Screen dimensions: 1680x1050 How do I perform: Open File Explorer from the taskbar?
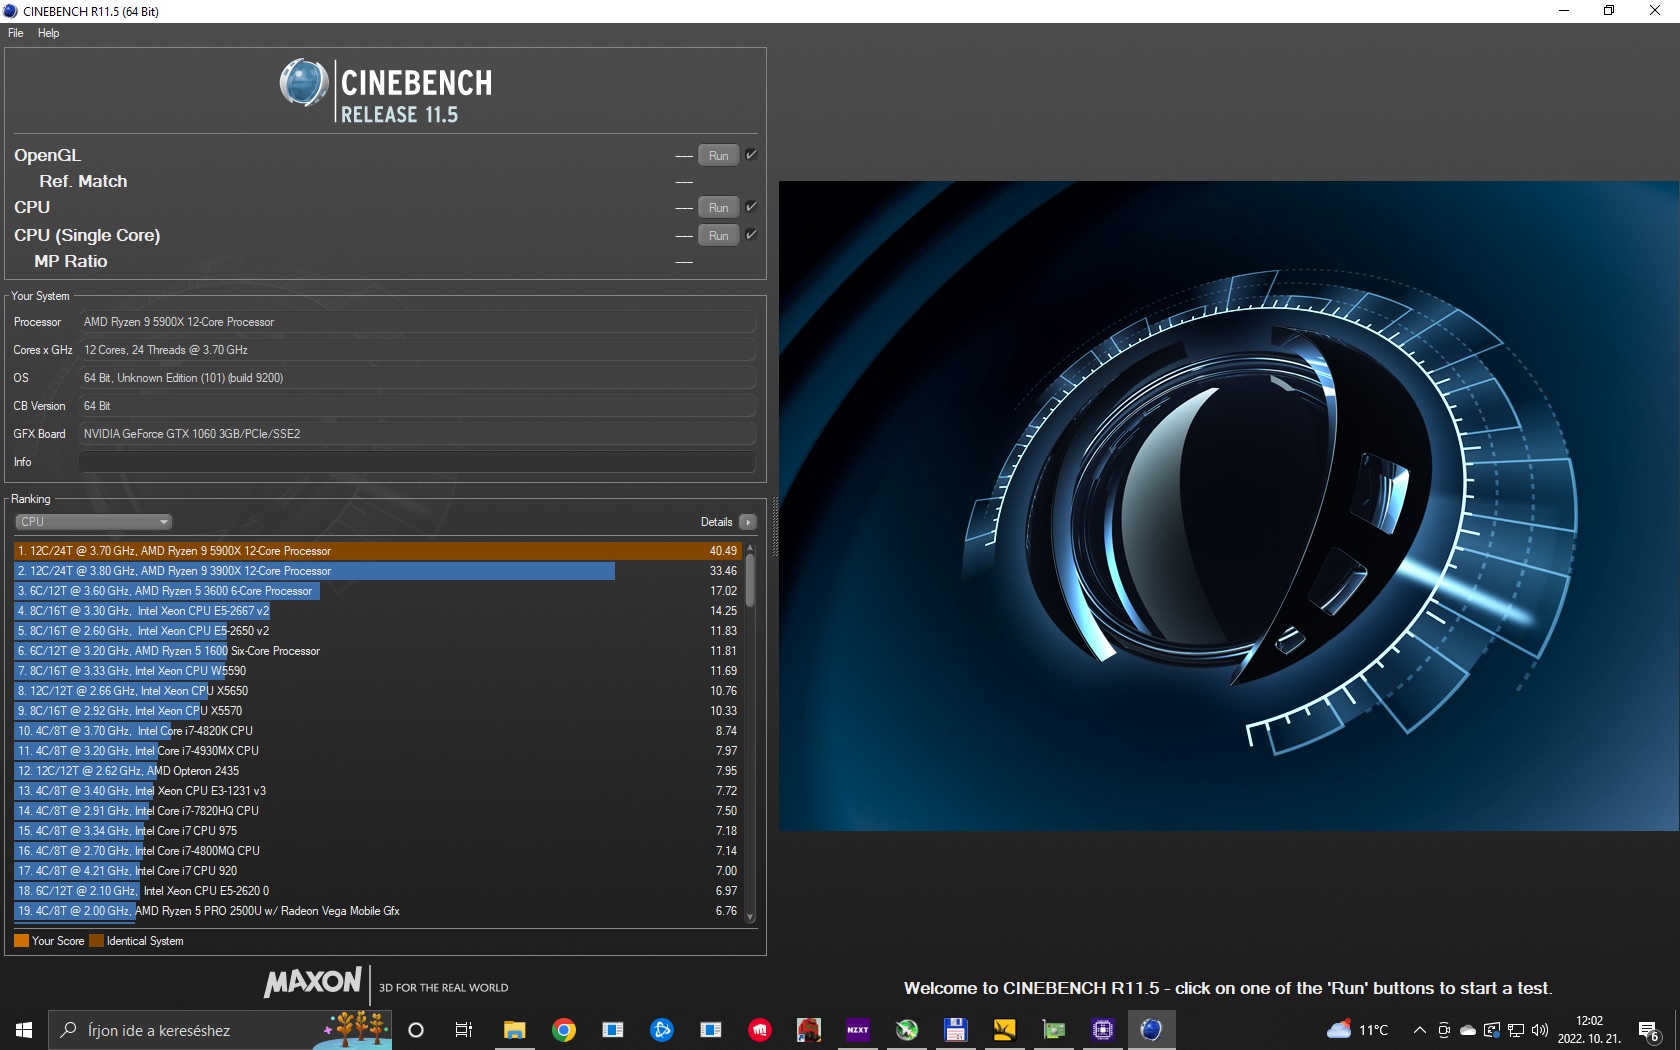514,1030
